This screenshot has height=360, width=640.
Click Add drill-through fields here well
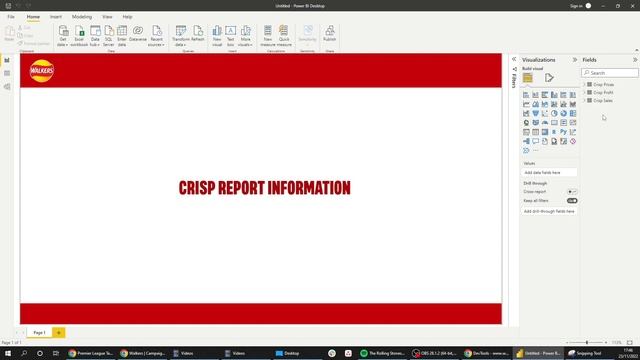pyautogui.click(x=549, y=211)
